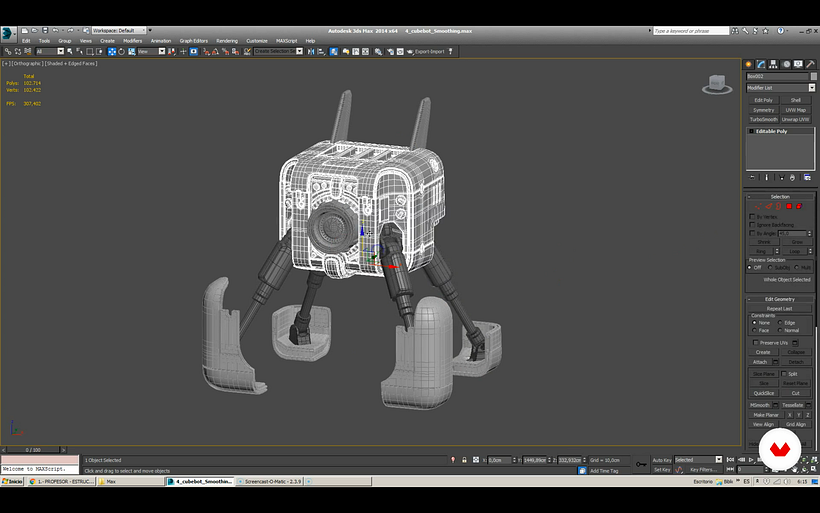Enable Preserve UVs checkbox
Screen dimensions: 820x513
click(756, 343)
